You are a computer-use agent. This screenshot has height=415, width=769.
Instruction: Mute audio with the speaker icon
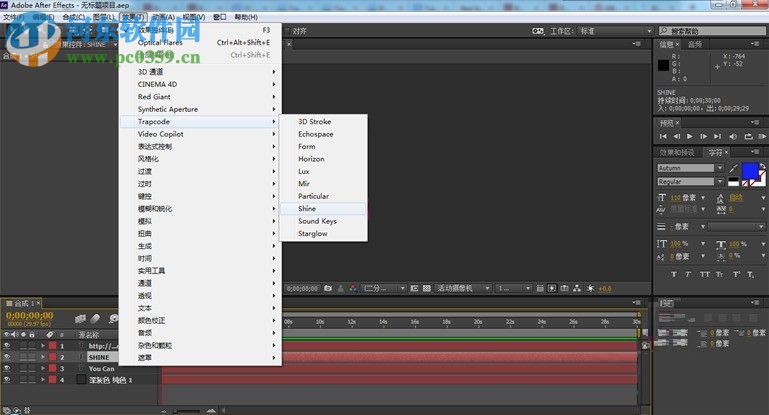[733, 136]
